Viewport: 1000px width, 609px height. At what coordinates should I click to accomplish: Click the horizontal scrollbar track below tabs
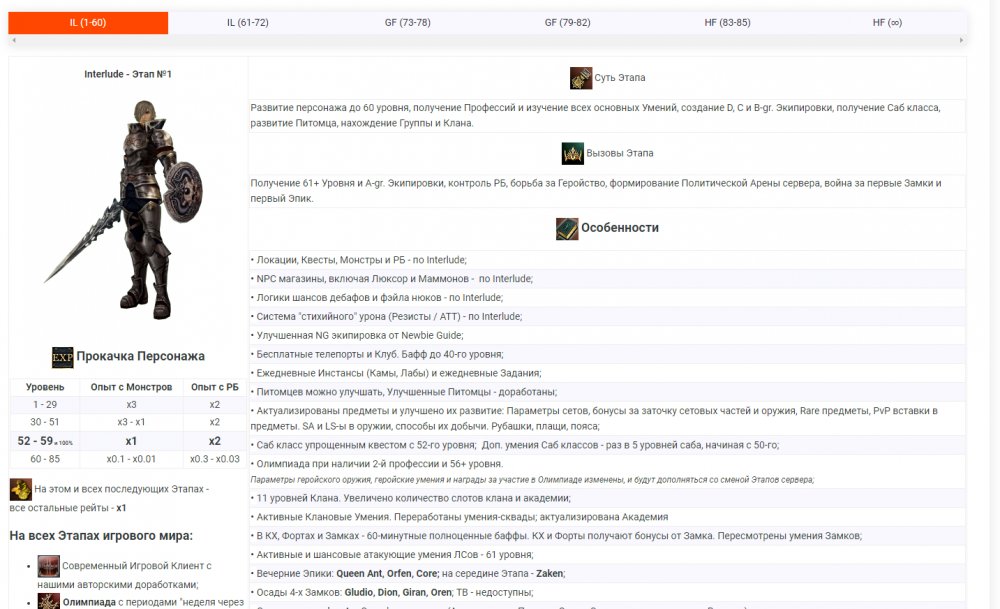[487, 40]
